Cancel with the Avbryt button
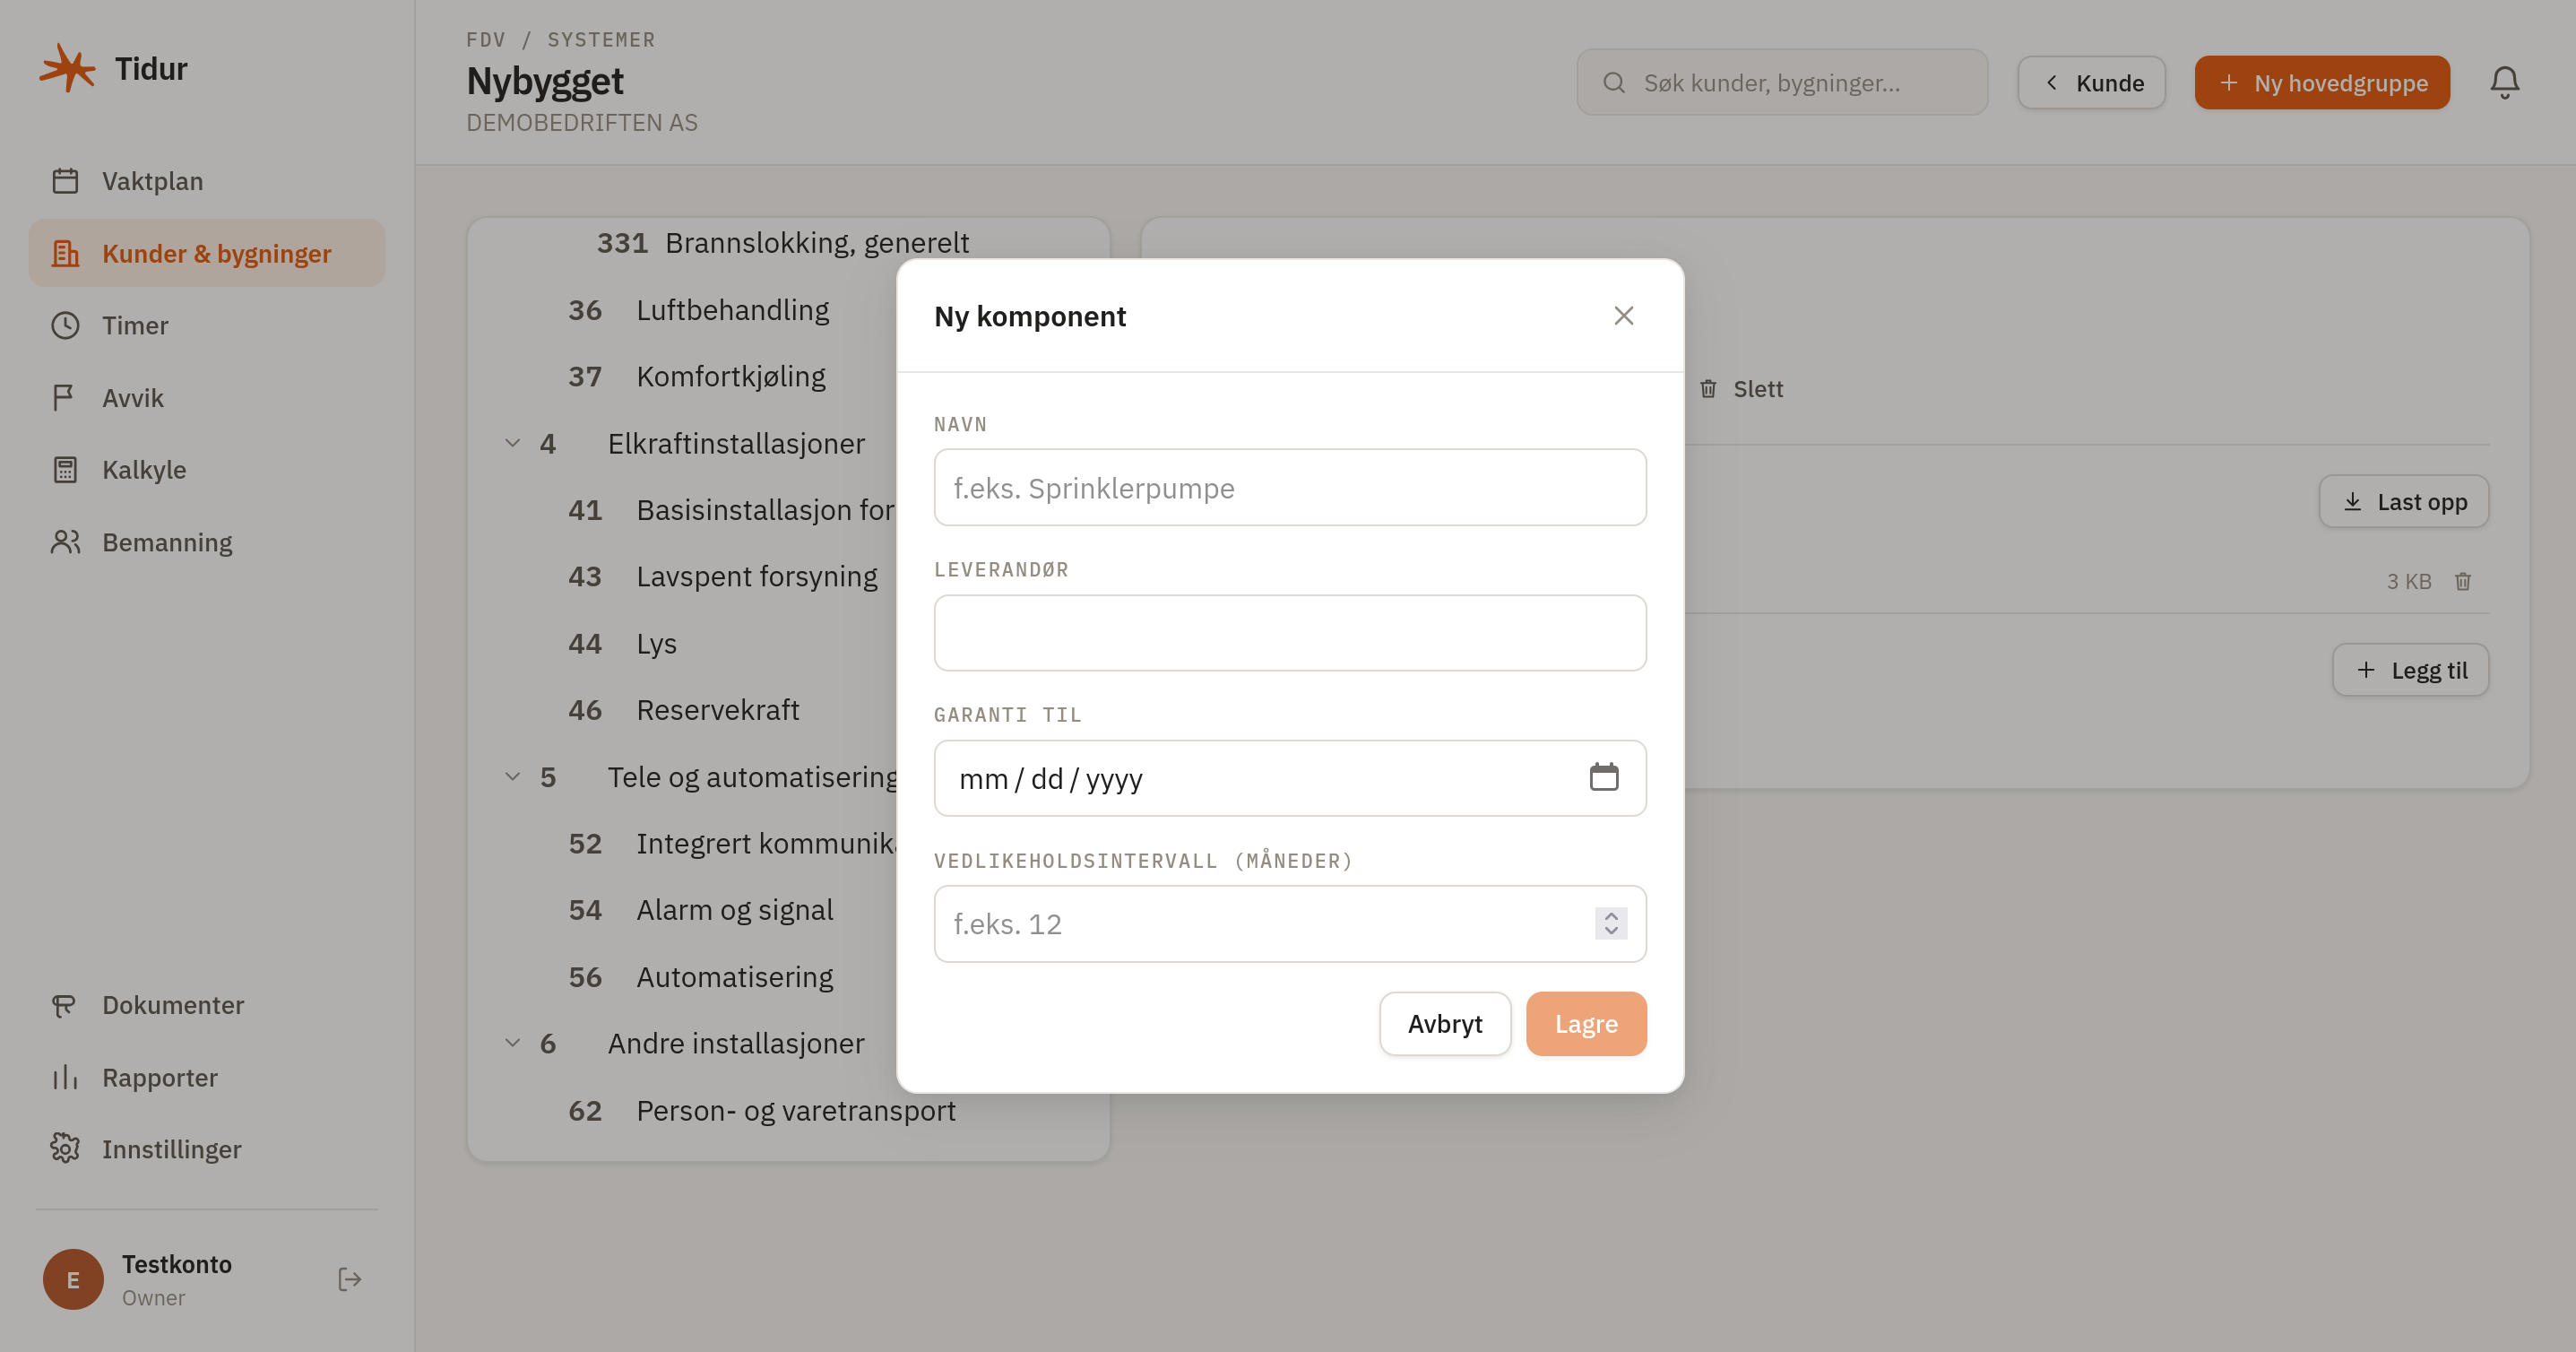The width and height of the screenshot is (2576, 1352). (x=1445, y=1023)
